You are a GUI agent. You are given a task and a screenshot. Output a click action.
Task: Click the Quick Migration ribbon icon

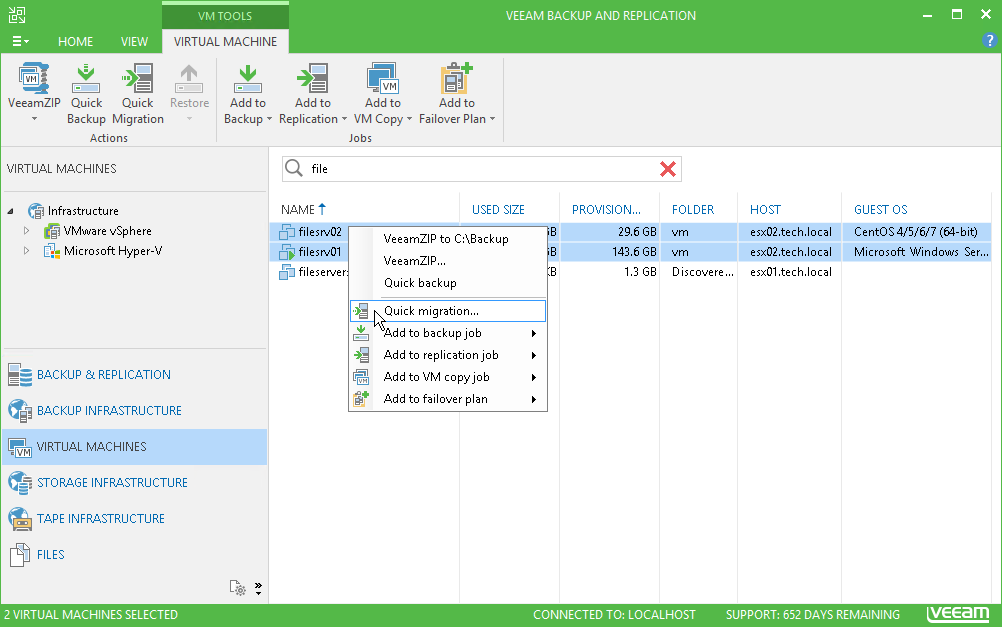coord(137,78)
